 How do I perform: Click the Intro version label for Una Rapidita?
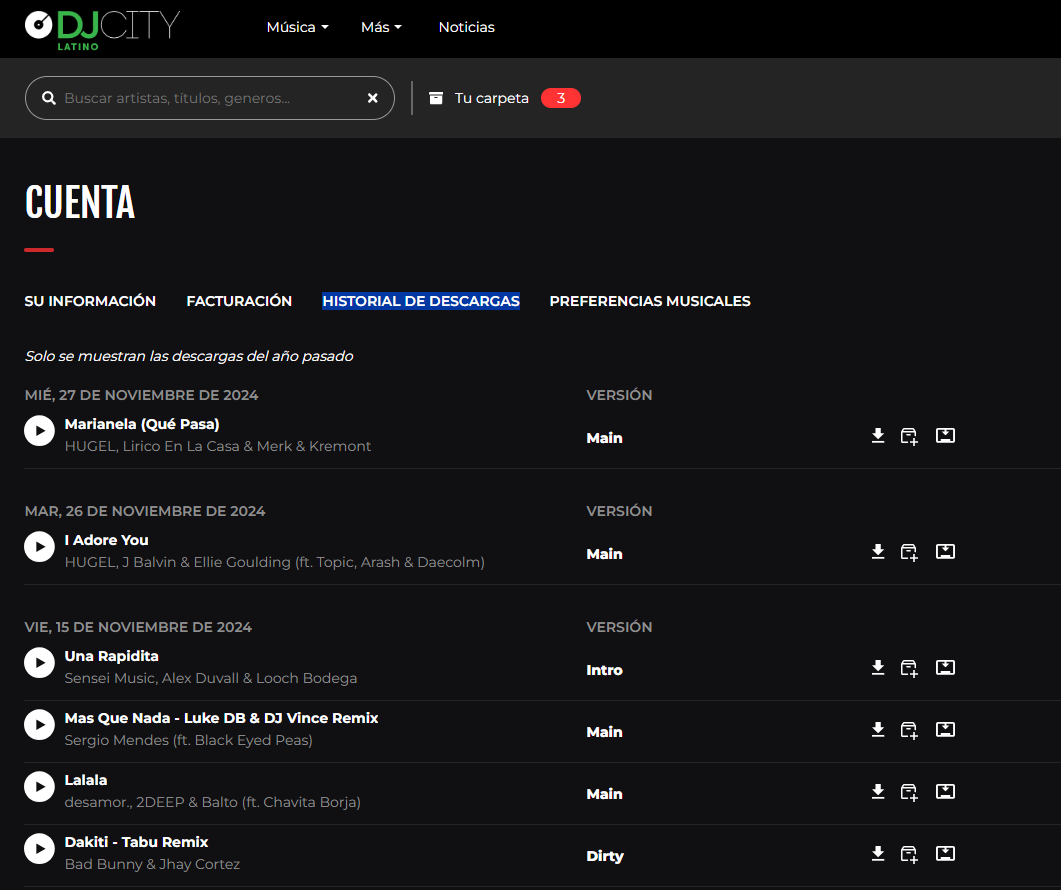tap(604, 670)
